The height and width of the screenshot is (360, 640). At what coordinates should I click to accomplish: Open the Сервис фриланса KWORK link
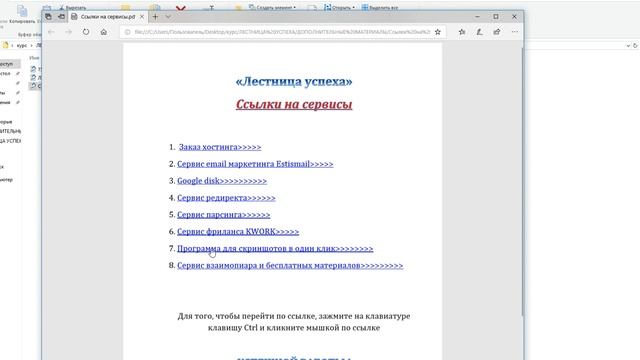[238, 231]
